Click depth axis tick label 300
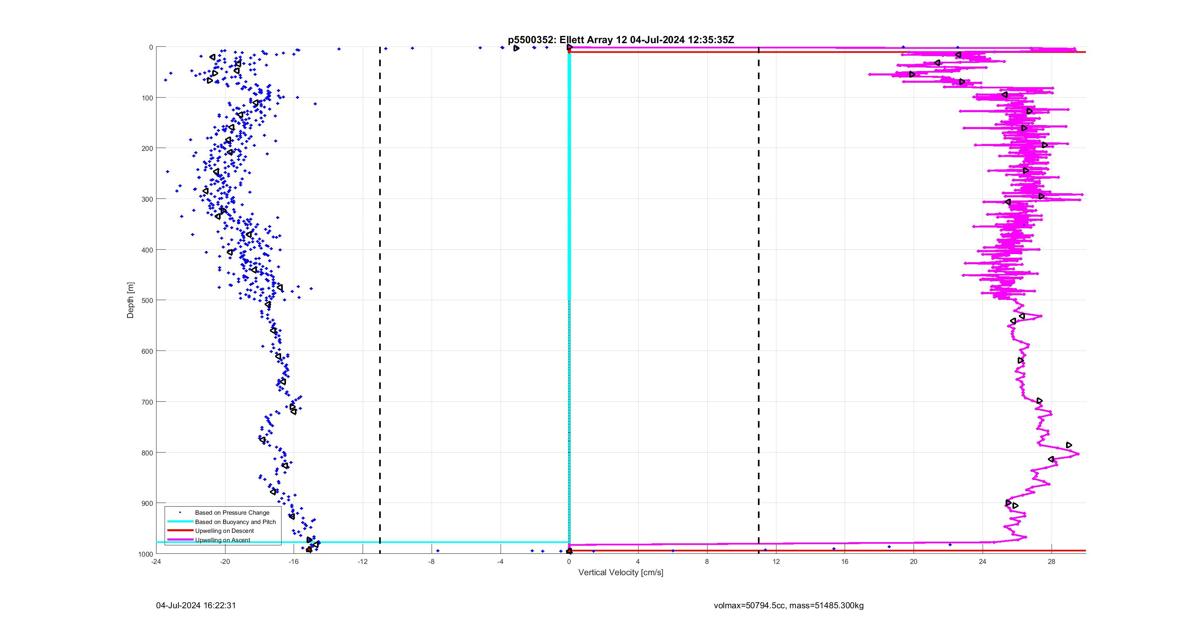Viewport: 1200px width, 622px height. pyautogui.click(x=147, y=199)
